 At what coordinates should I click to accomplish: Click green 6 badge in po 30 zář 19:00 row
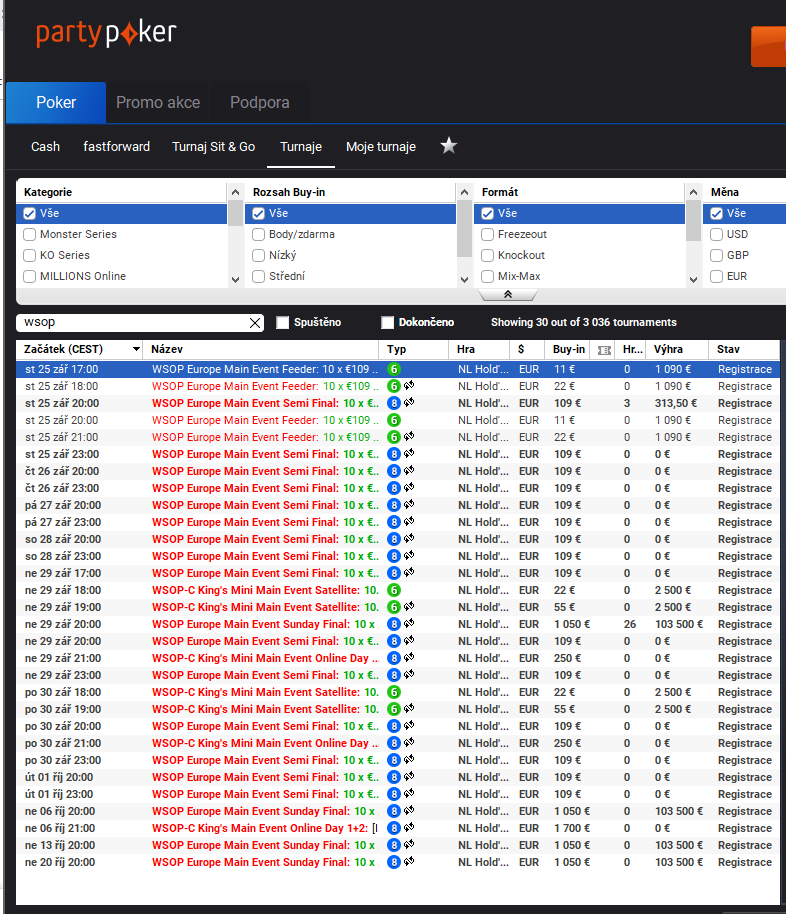[394, 709]
